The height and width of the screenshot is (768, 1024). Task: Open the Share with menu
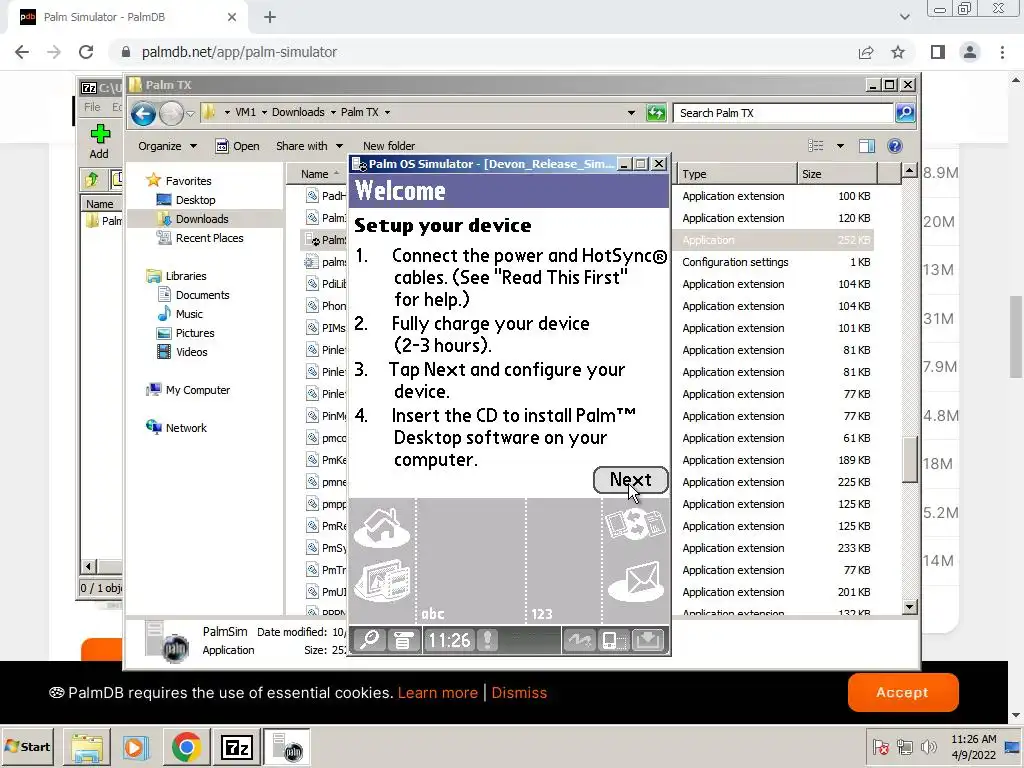pyautogui.click(x=309, y=146)
